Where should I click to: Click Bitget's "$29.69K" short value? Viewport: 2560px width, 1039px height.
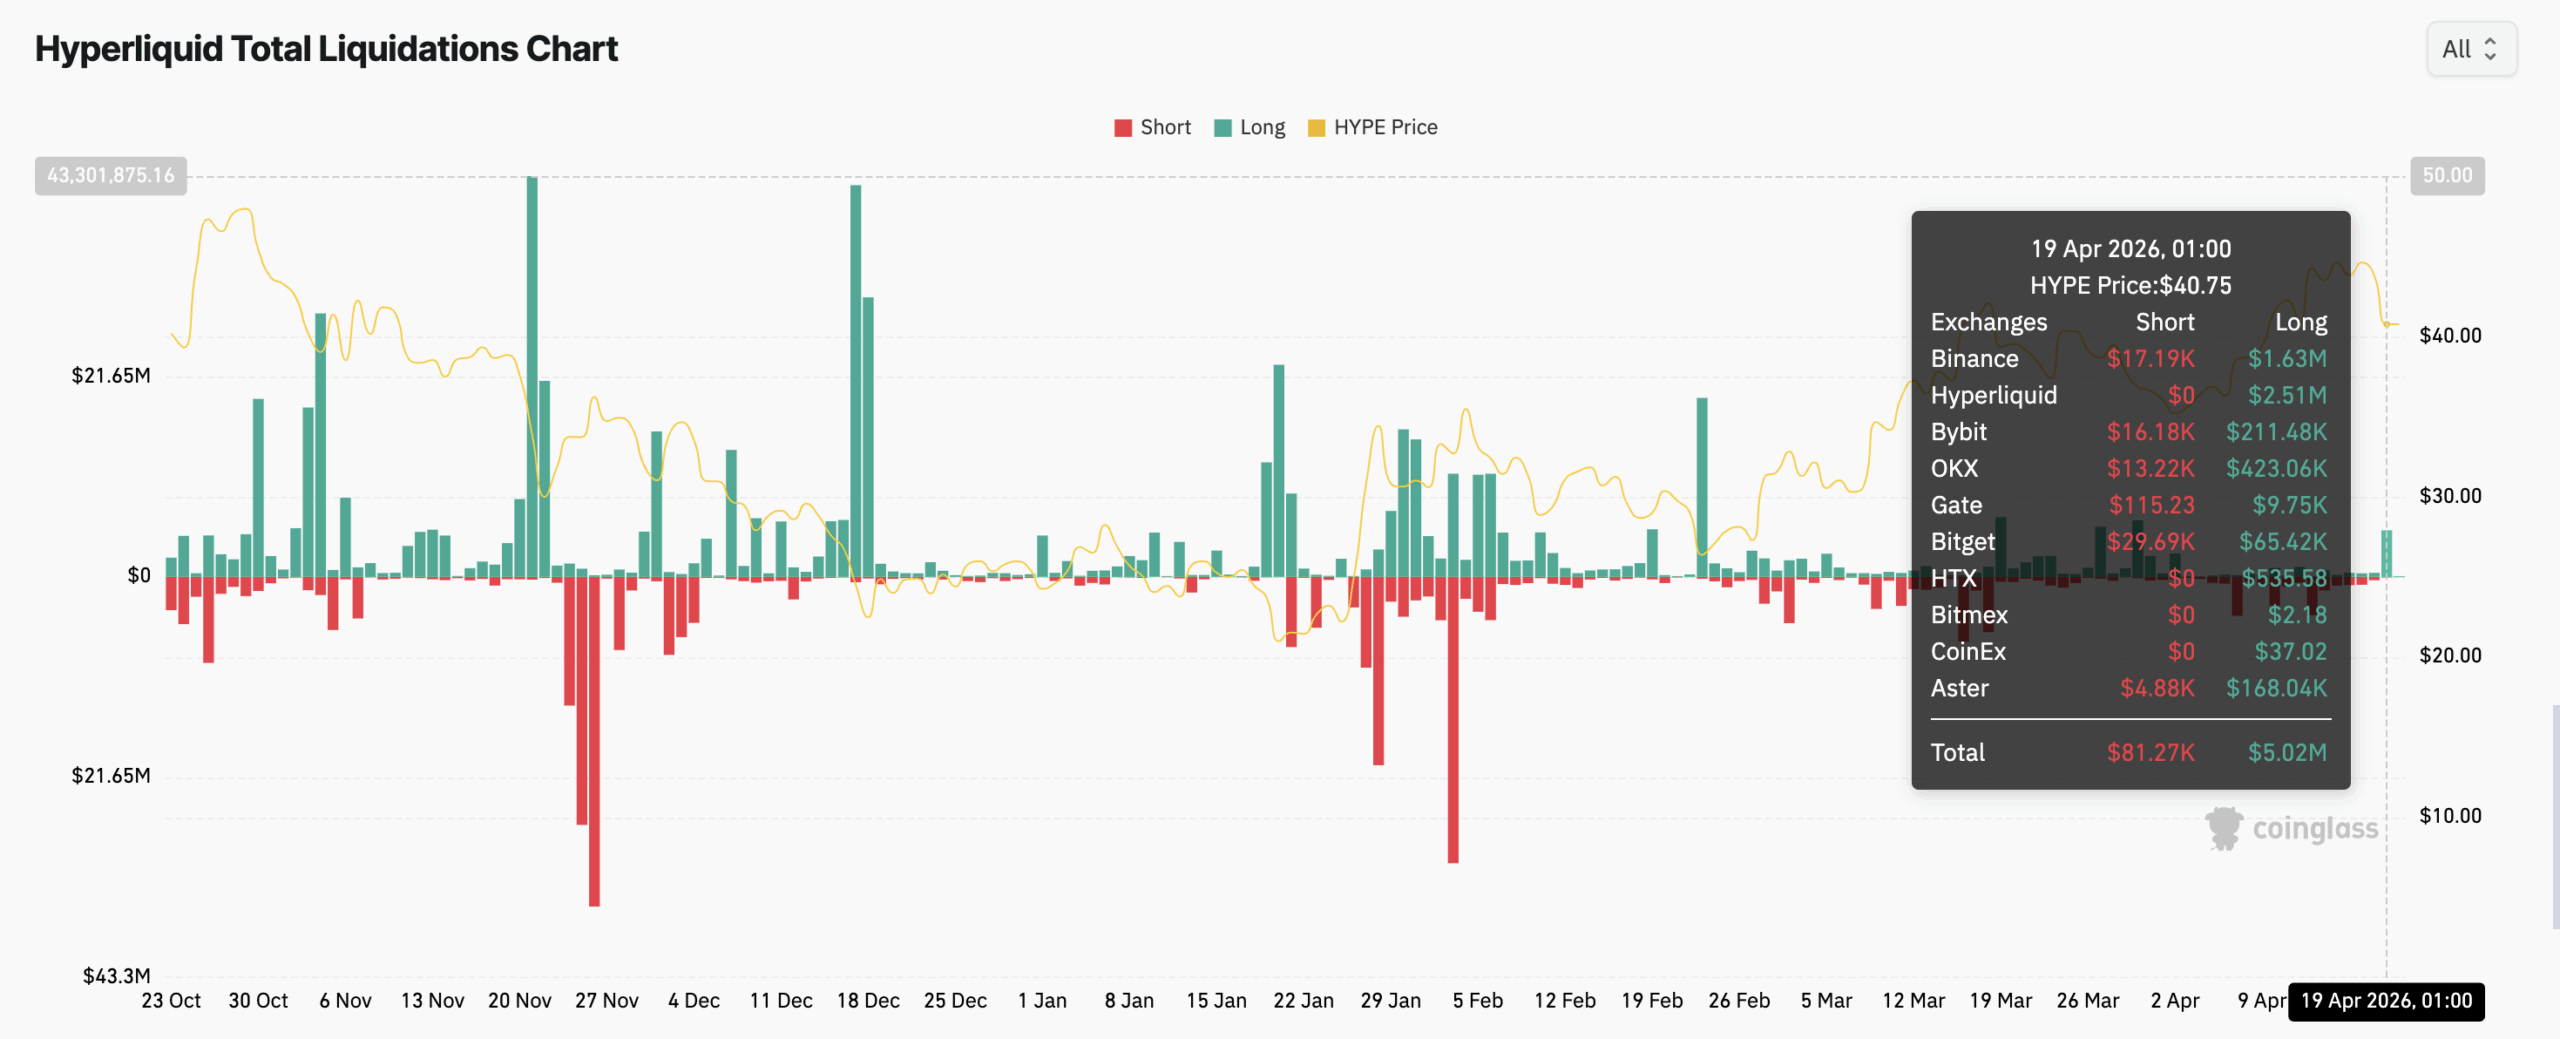click(2151, 542)
